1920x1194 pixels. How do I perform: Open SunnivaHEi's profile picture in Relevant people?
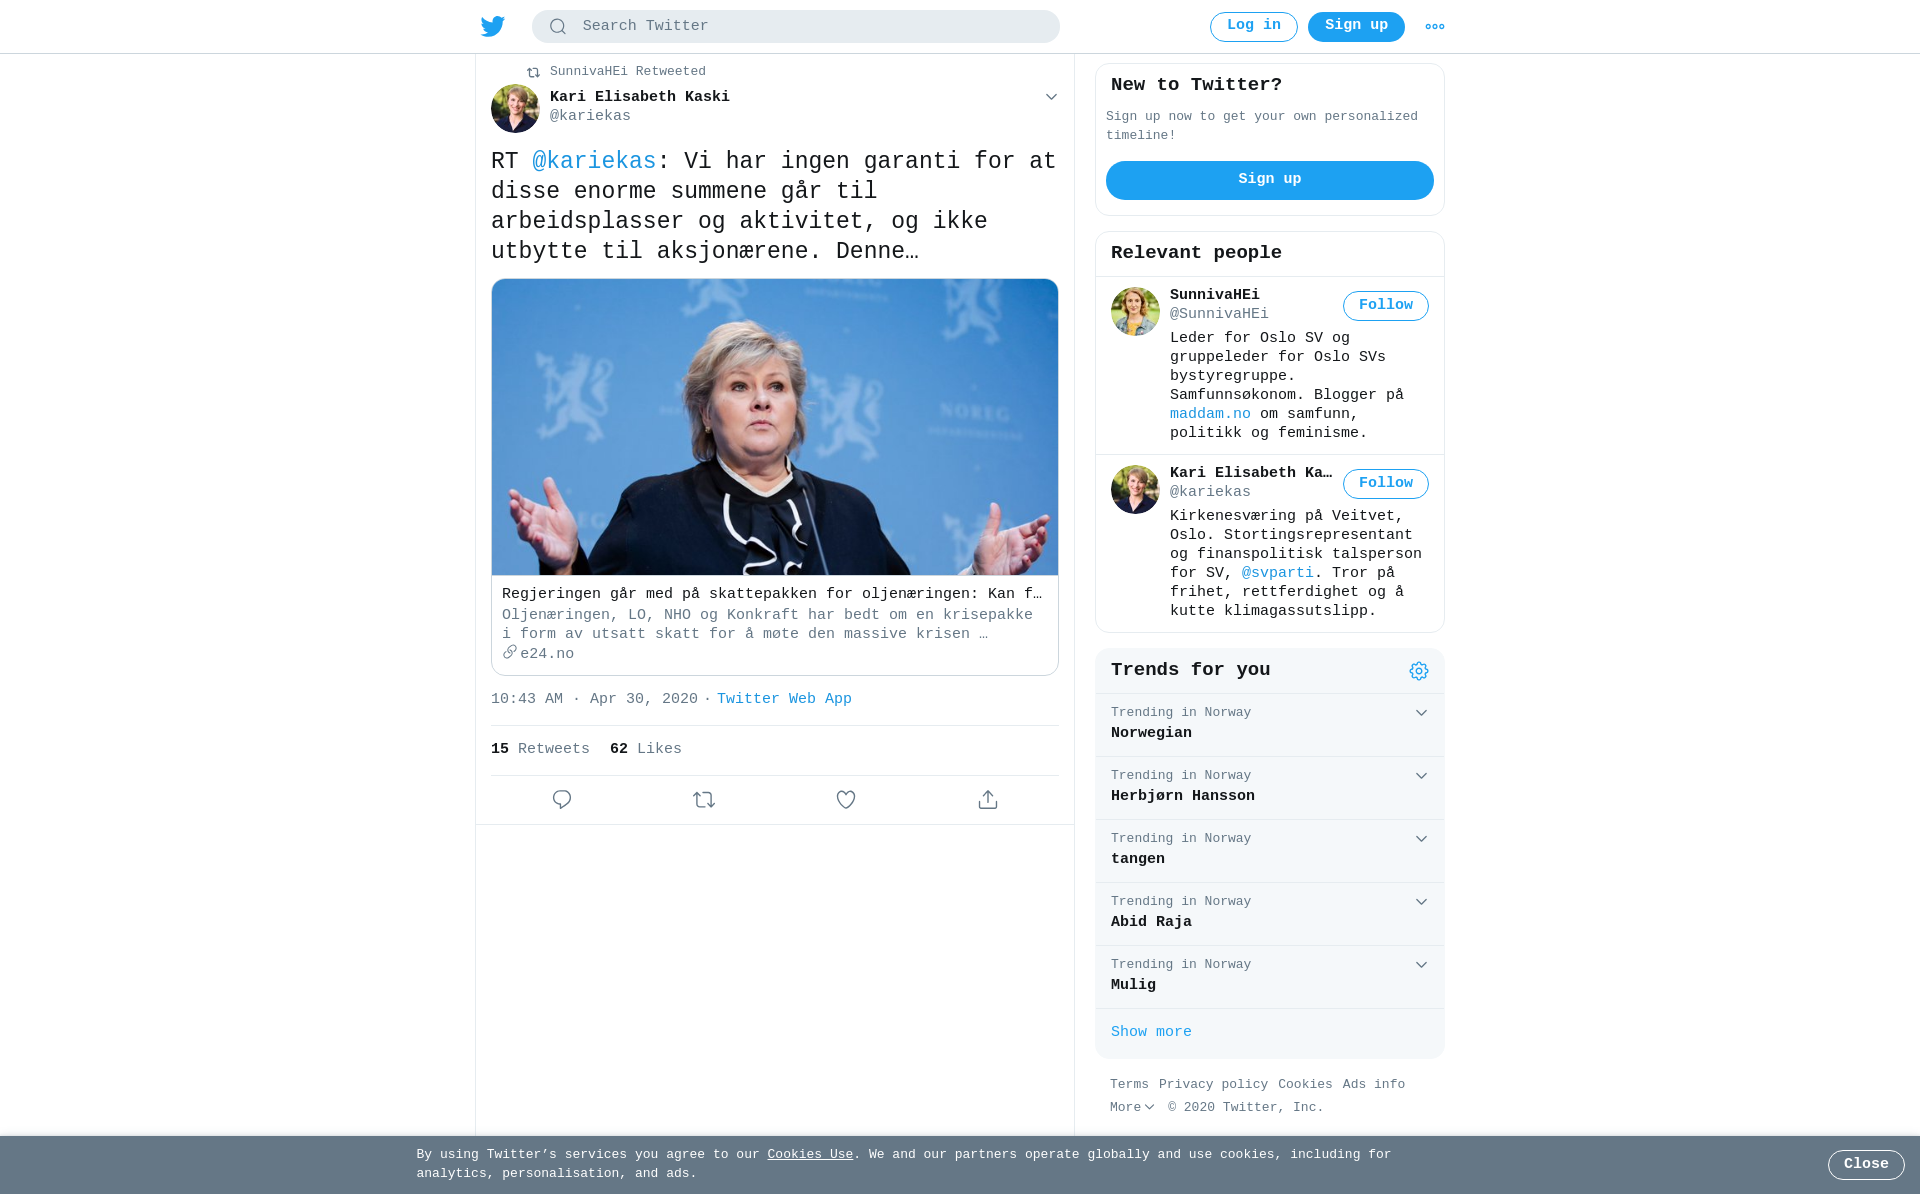pos(1135,312)
